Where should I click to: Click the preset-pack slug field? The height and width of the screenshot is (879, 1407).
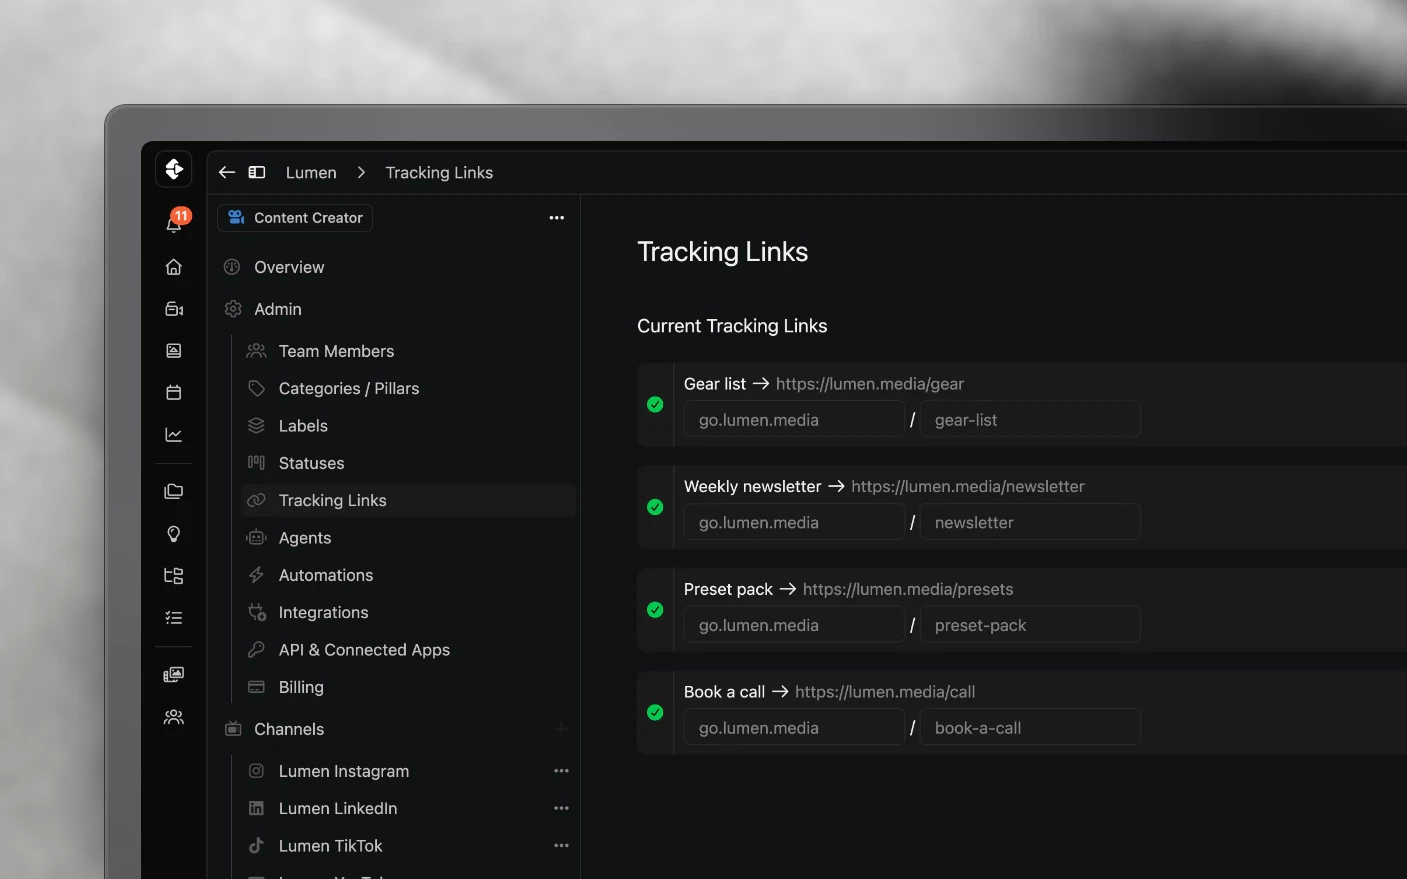[x=1030, y=625]
